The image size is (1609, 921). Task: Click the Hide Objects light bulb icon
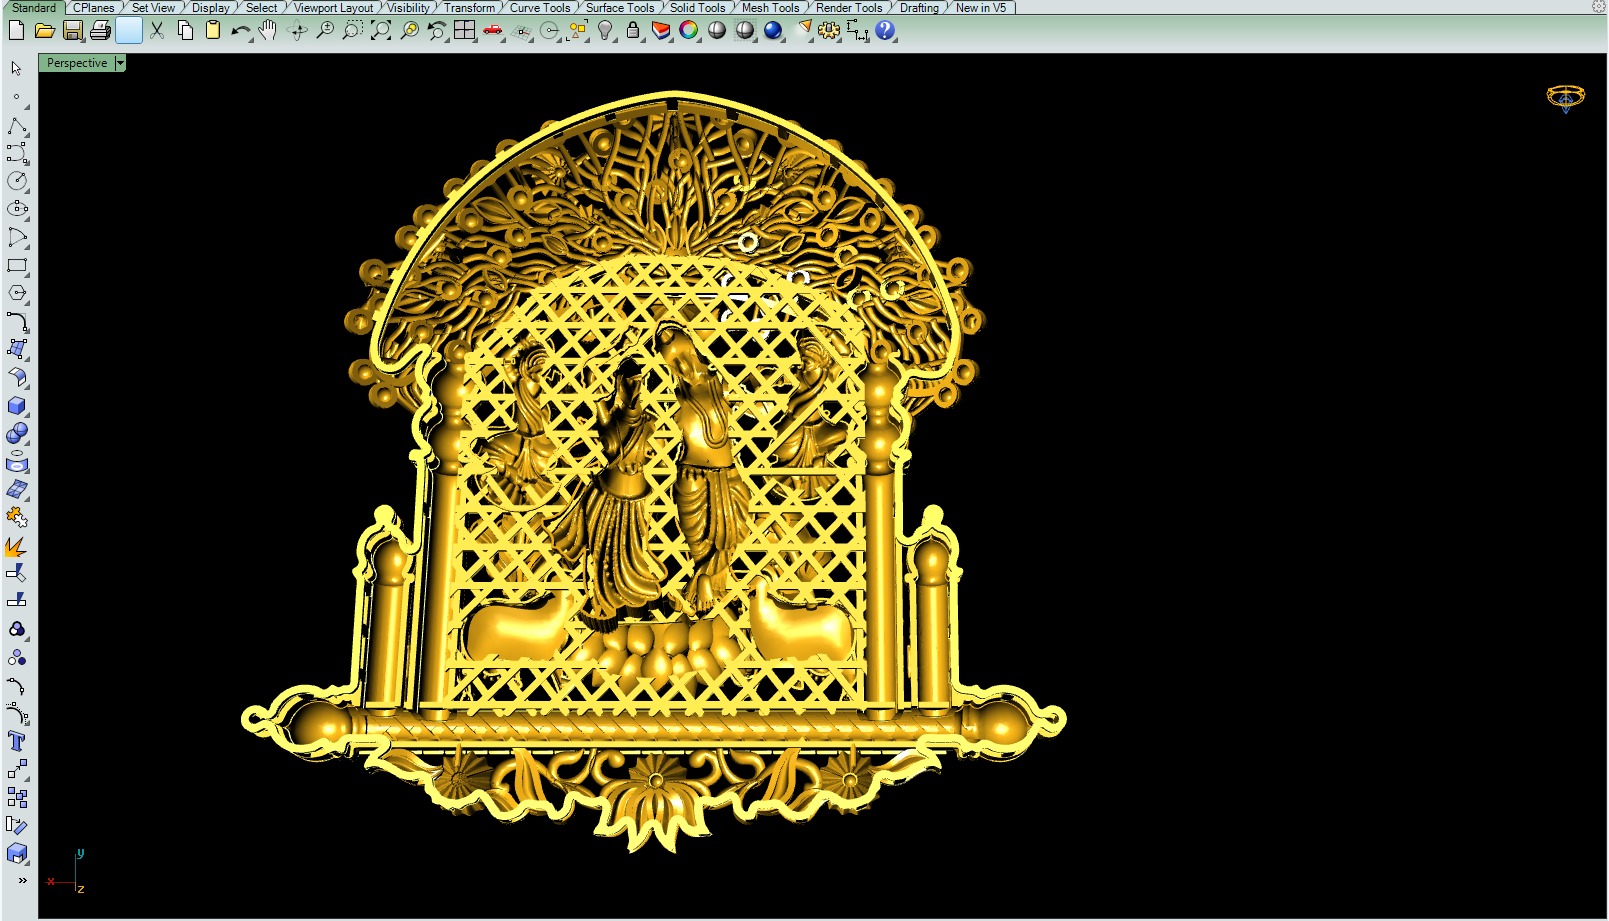point(605,31)
